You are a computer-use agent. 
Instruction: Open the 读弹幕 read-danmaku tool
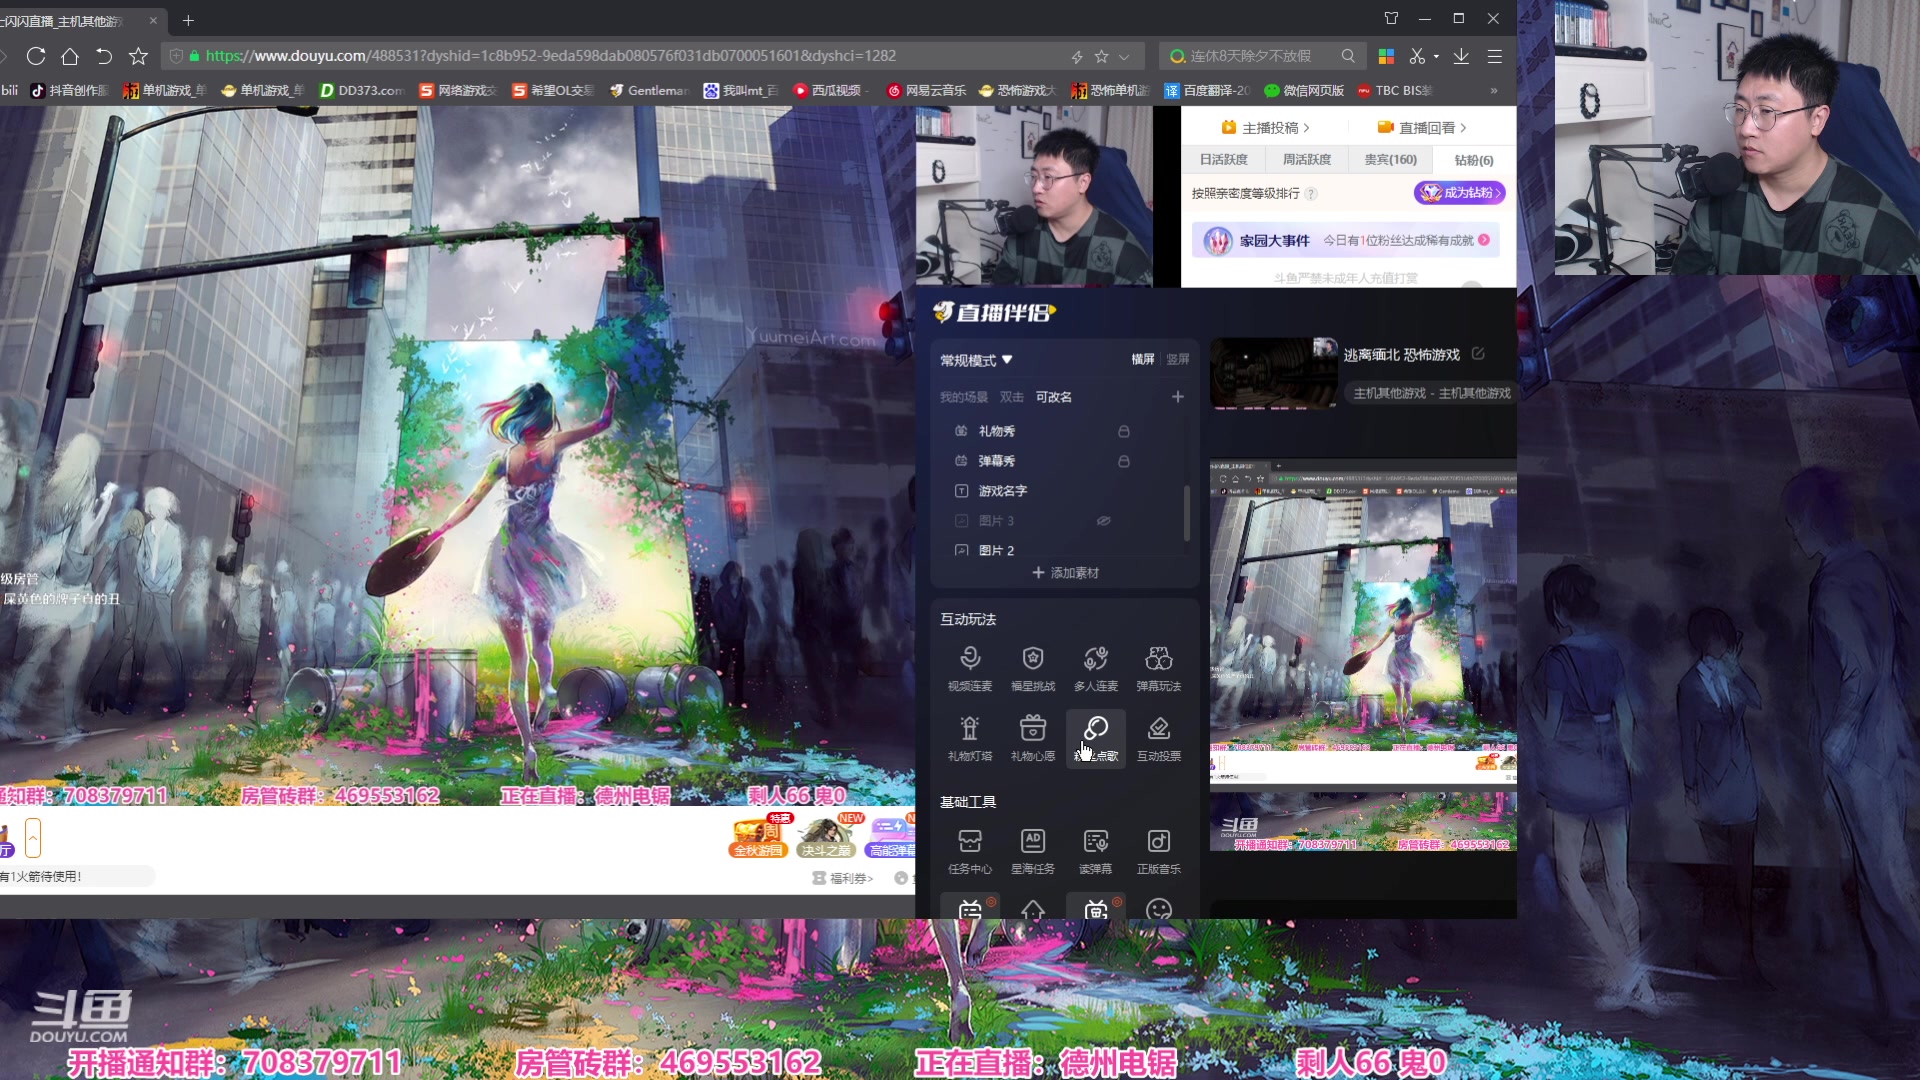[x=1095, y=851]
